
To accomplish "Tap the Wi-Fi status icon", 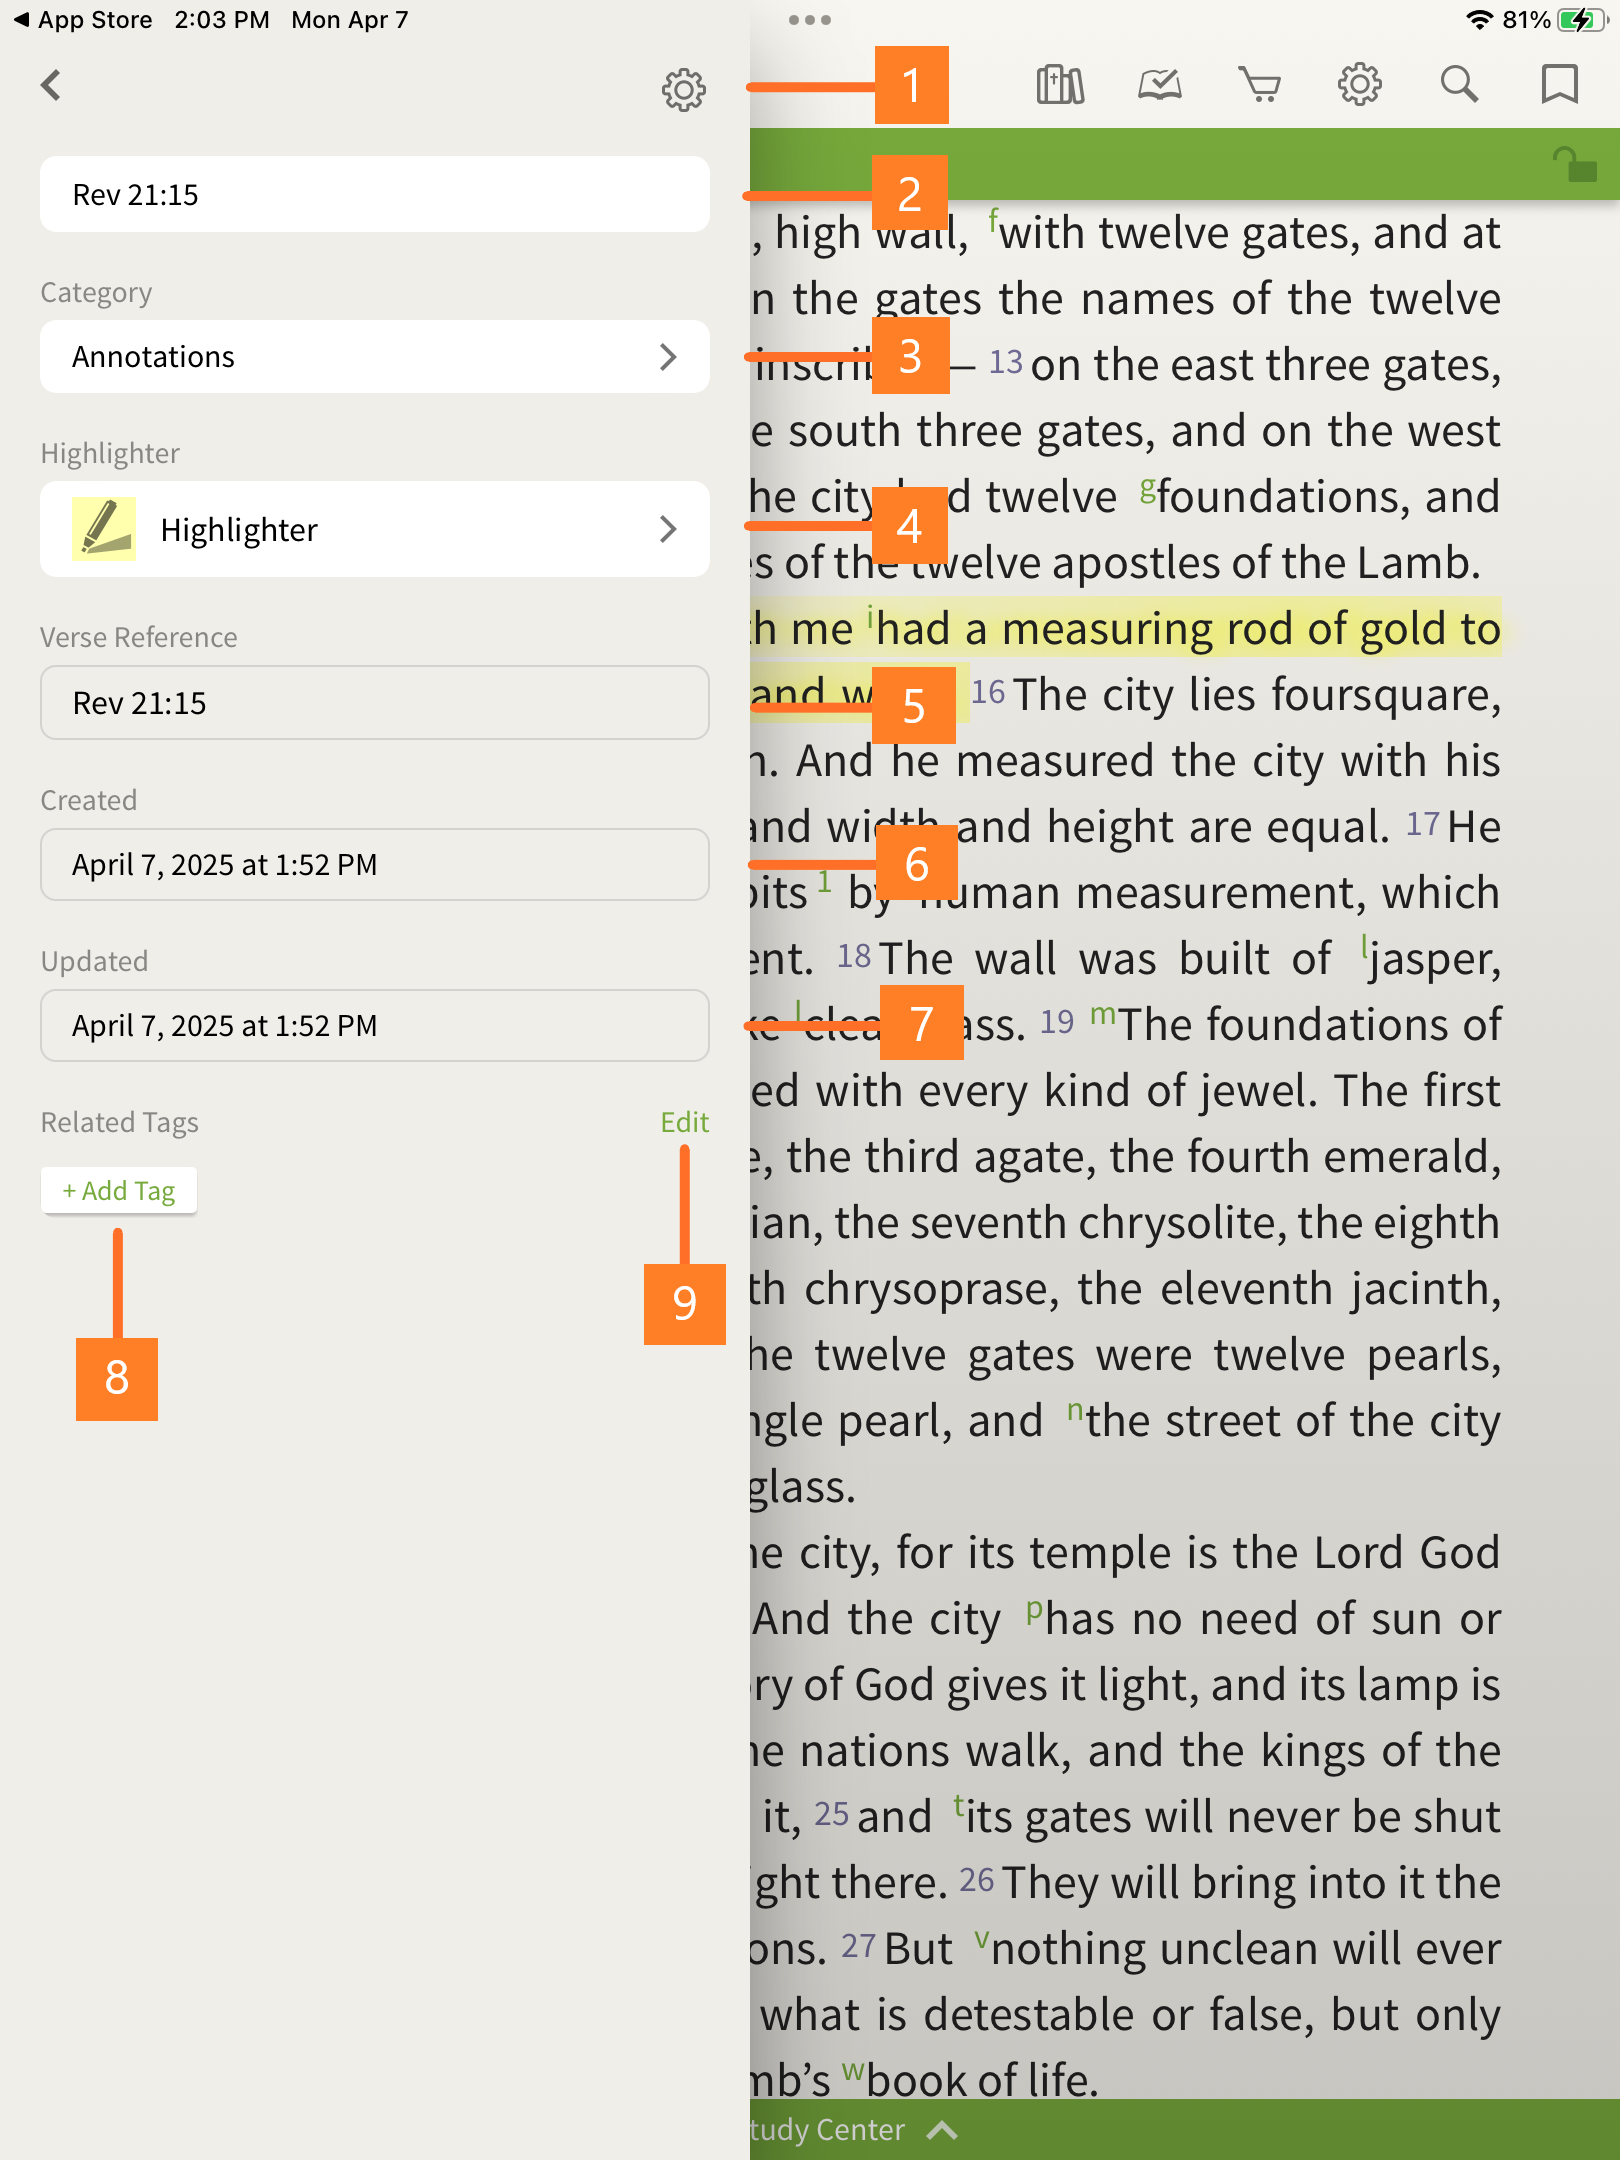I will pyautogui.click(x=1479, y=20).
